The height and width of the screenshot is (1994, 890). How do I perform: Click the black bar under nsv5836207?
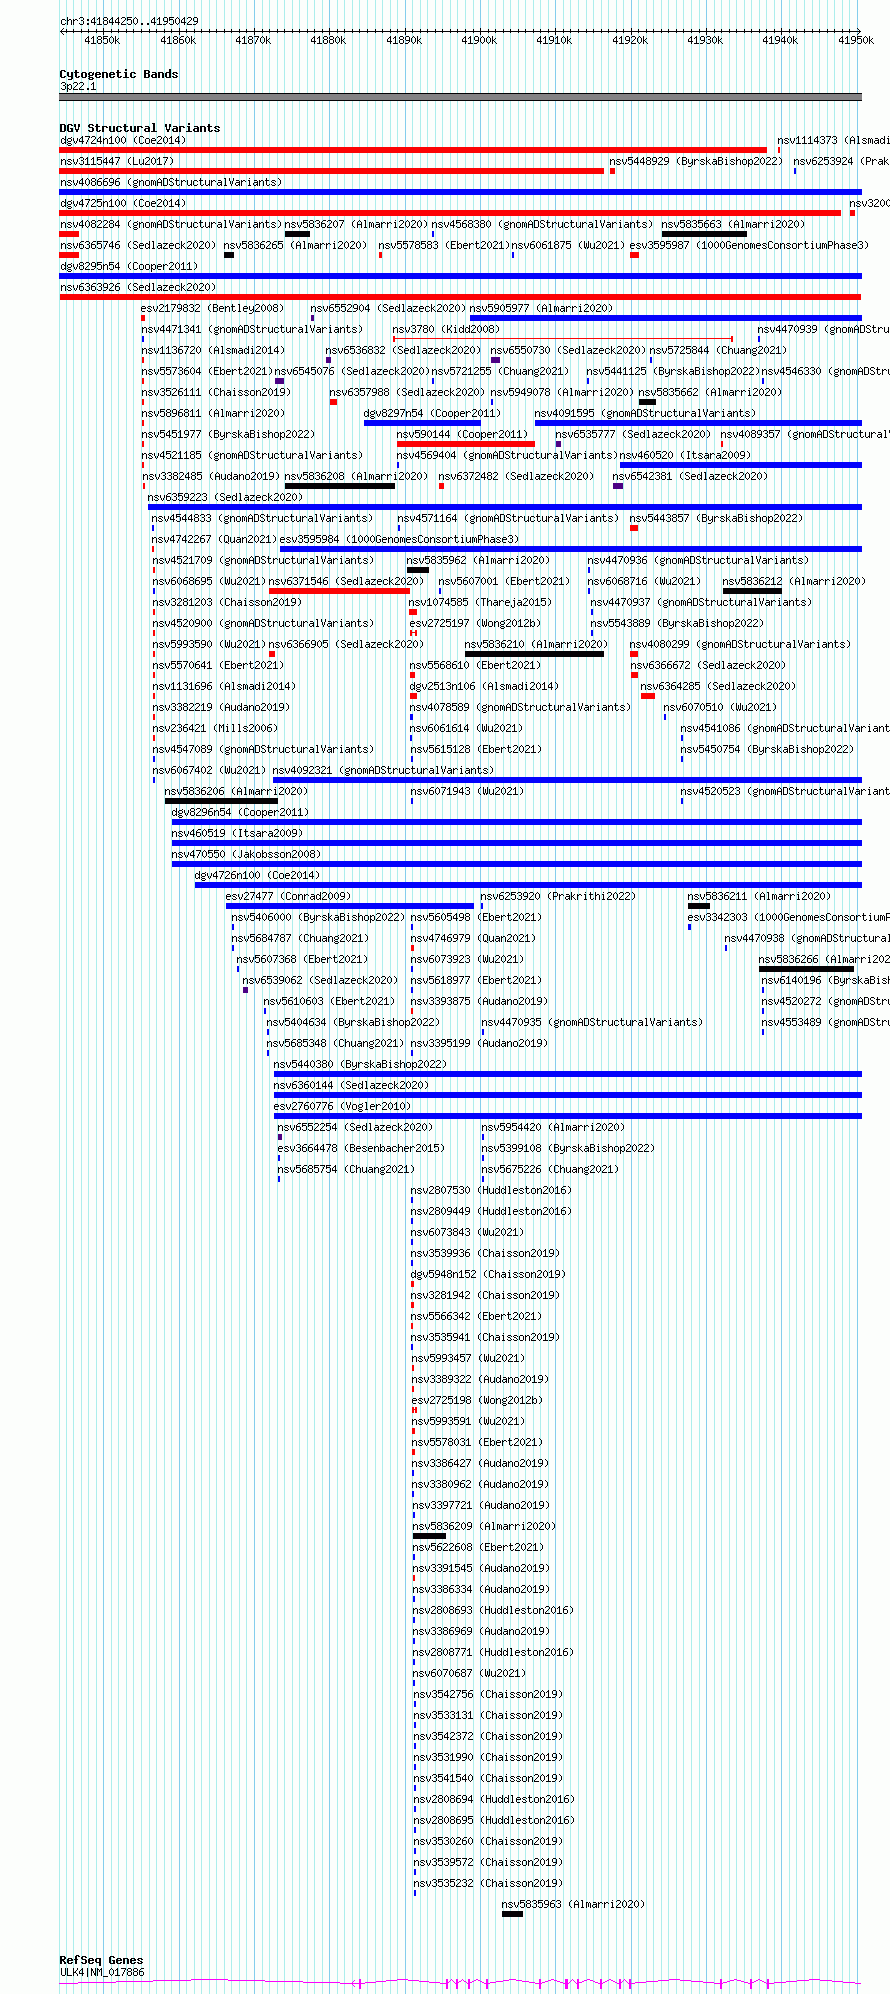pos(297,234)
